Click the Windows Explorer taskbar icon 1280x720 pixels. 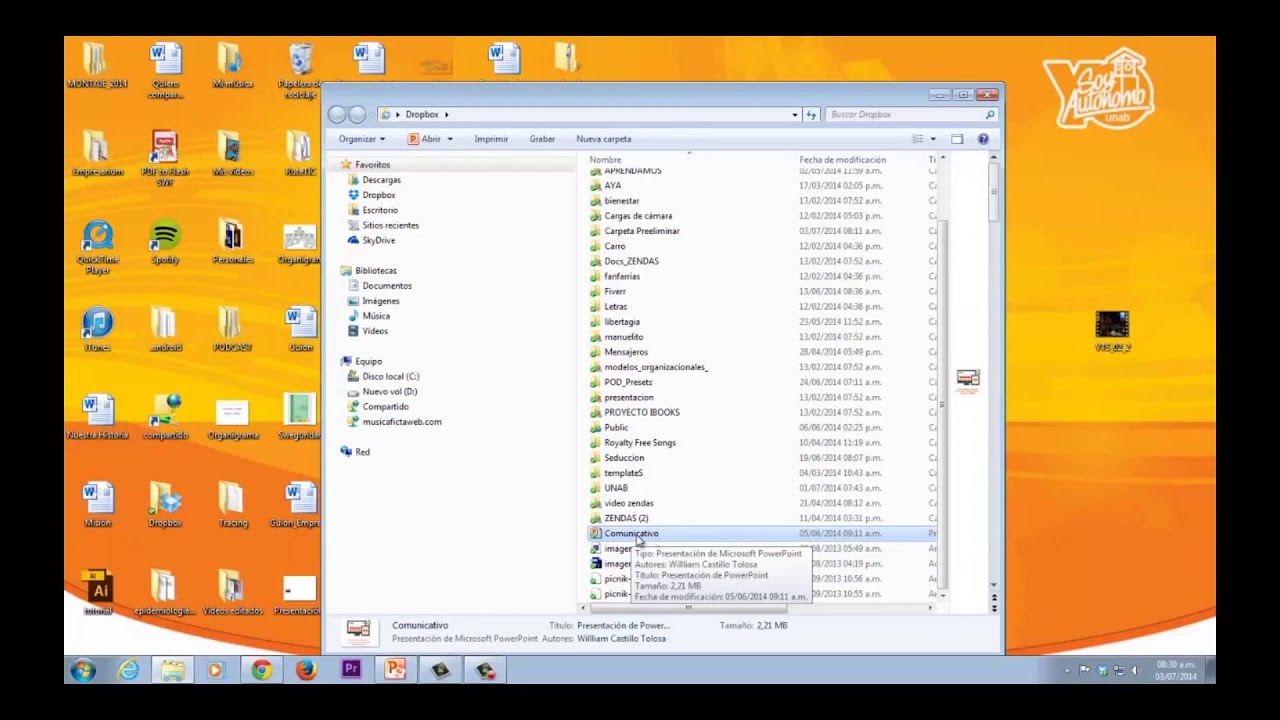click(172, 670)
